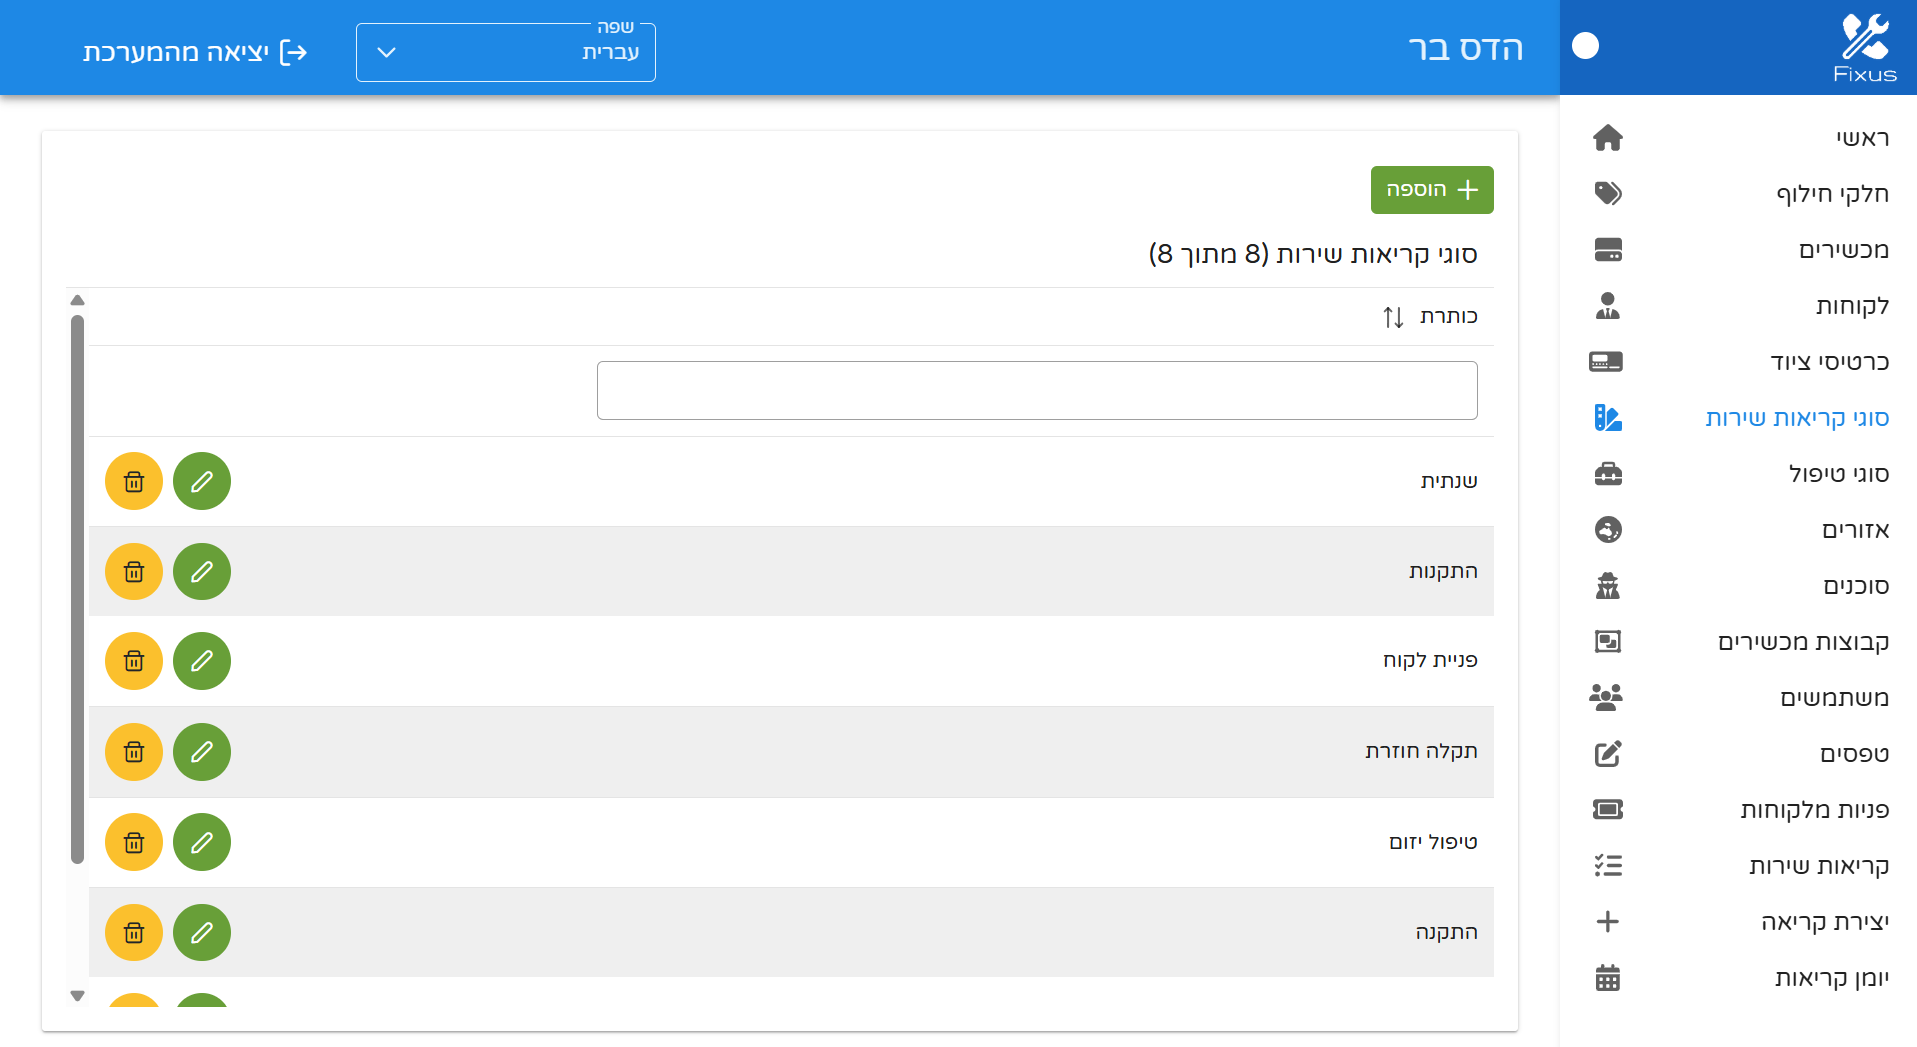Screen dimensions: 1917x1047
Task: Click the device icon for מכשירים
Action: click(x=1607, y=250)
